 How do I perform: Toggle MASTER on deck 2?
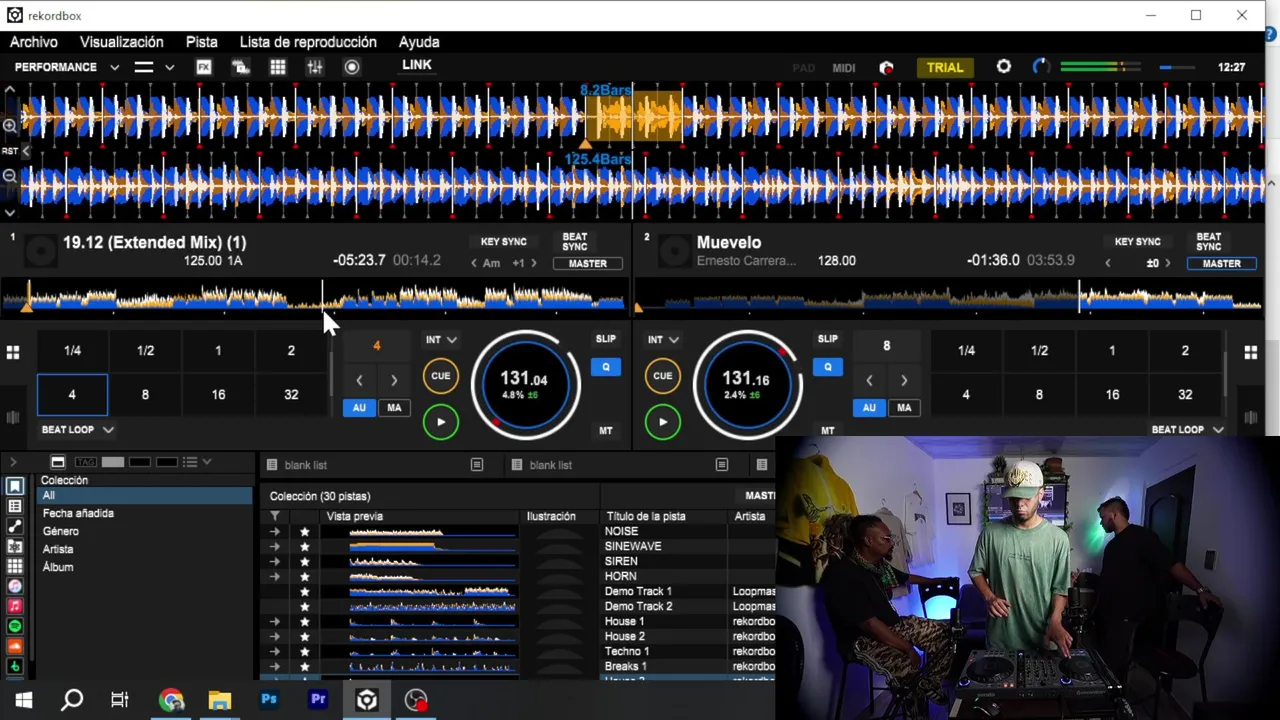[x=1222, y=264]
